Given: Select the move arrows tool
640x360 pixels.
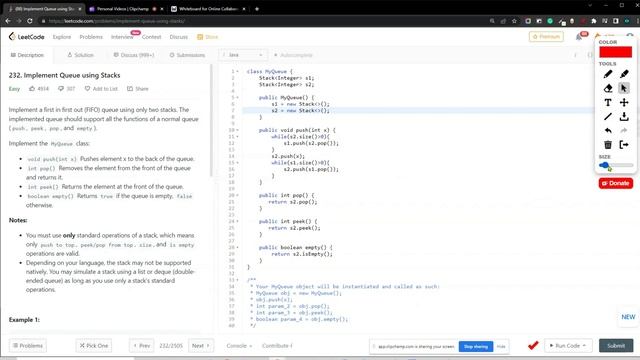Looking at the screenshot, I should [x=624, y=102].
